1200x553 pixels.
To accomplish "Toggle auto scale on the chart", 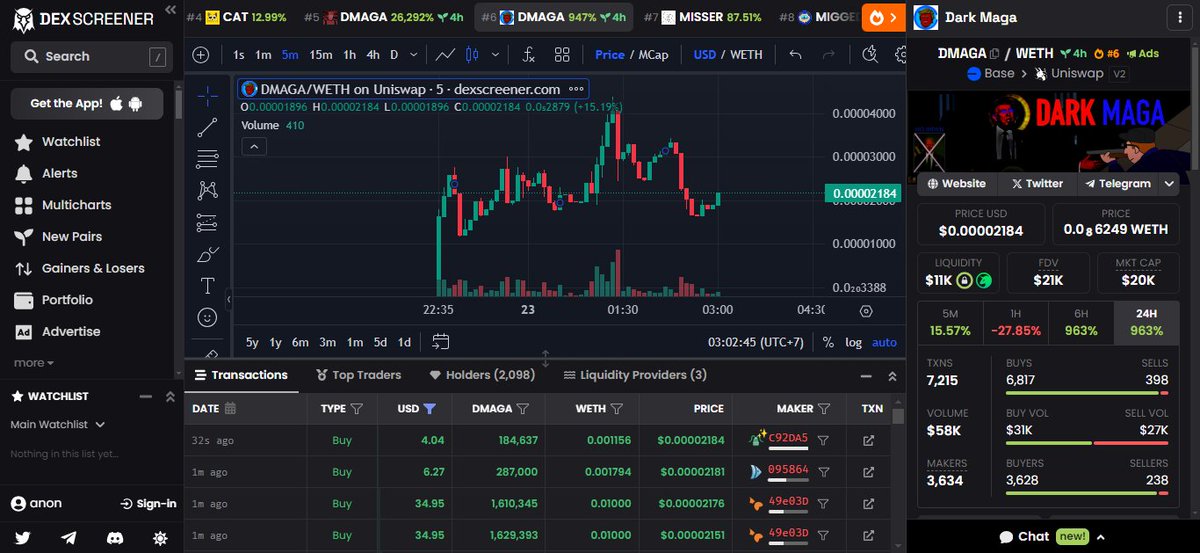I will point(884,342).
